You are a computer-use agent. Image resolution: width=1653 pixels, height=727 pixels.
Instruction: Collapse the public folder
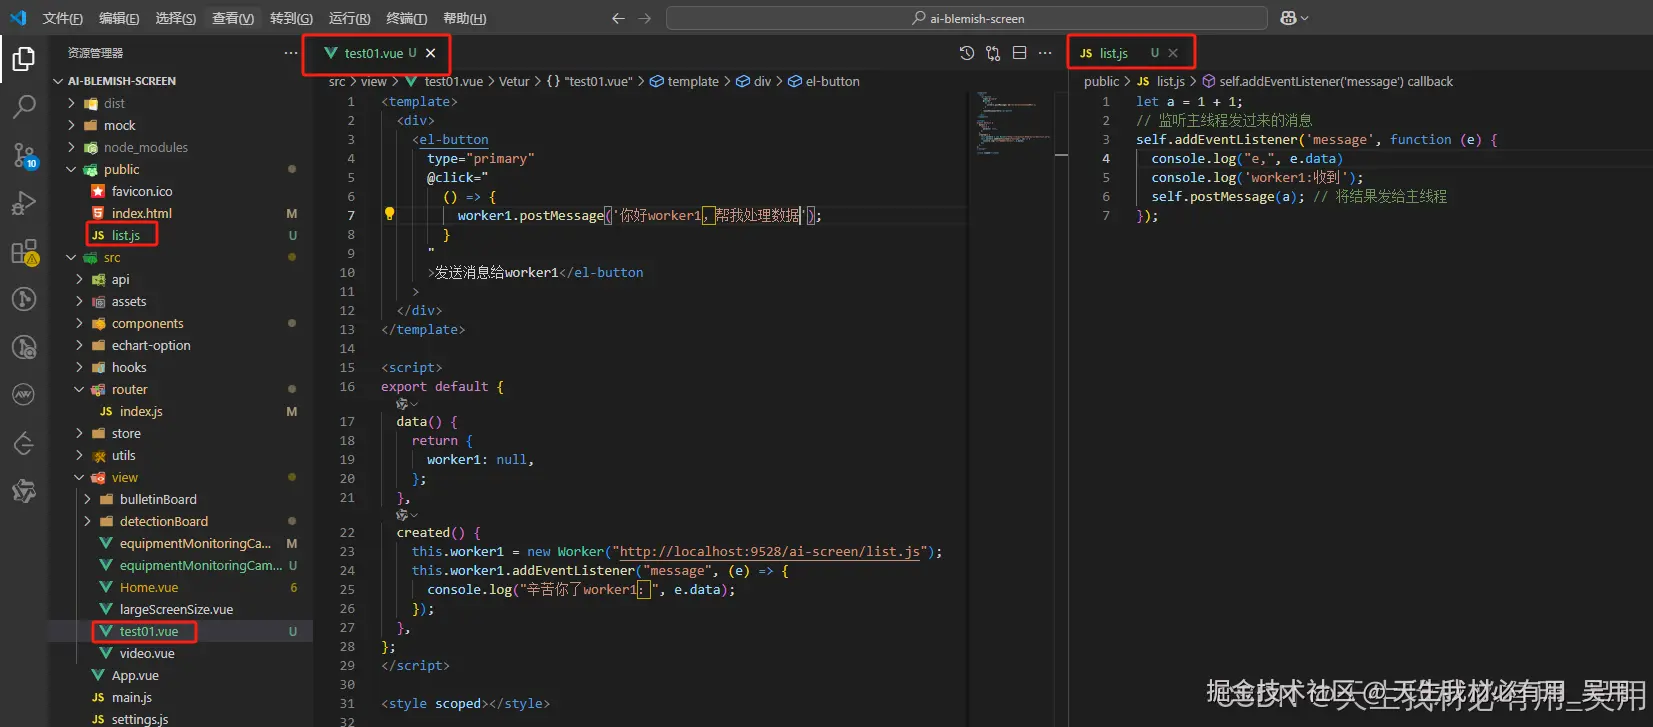point(121,169)
